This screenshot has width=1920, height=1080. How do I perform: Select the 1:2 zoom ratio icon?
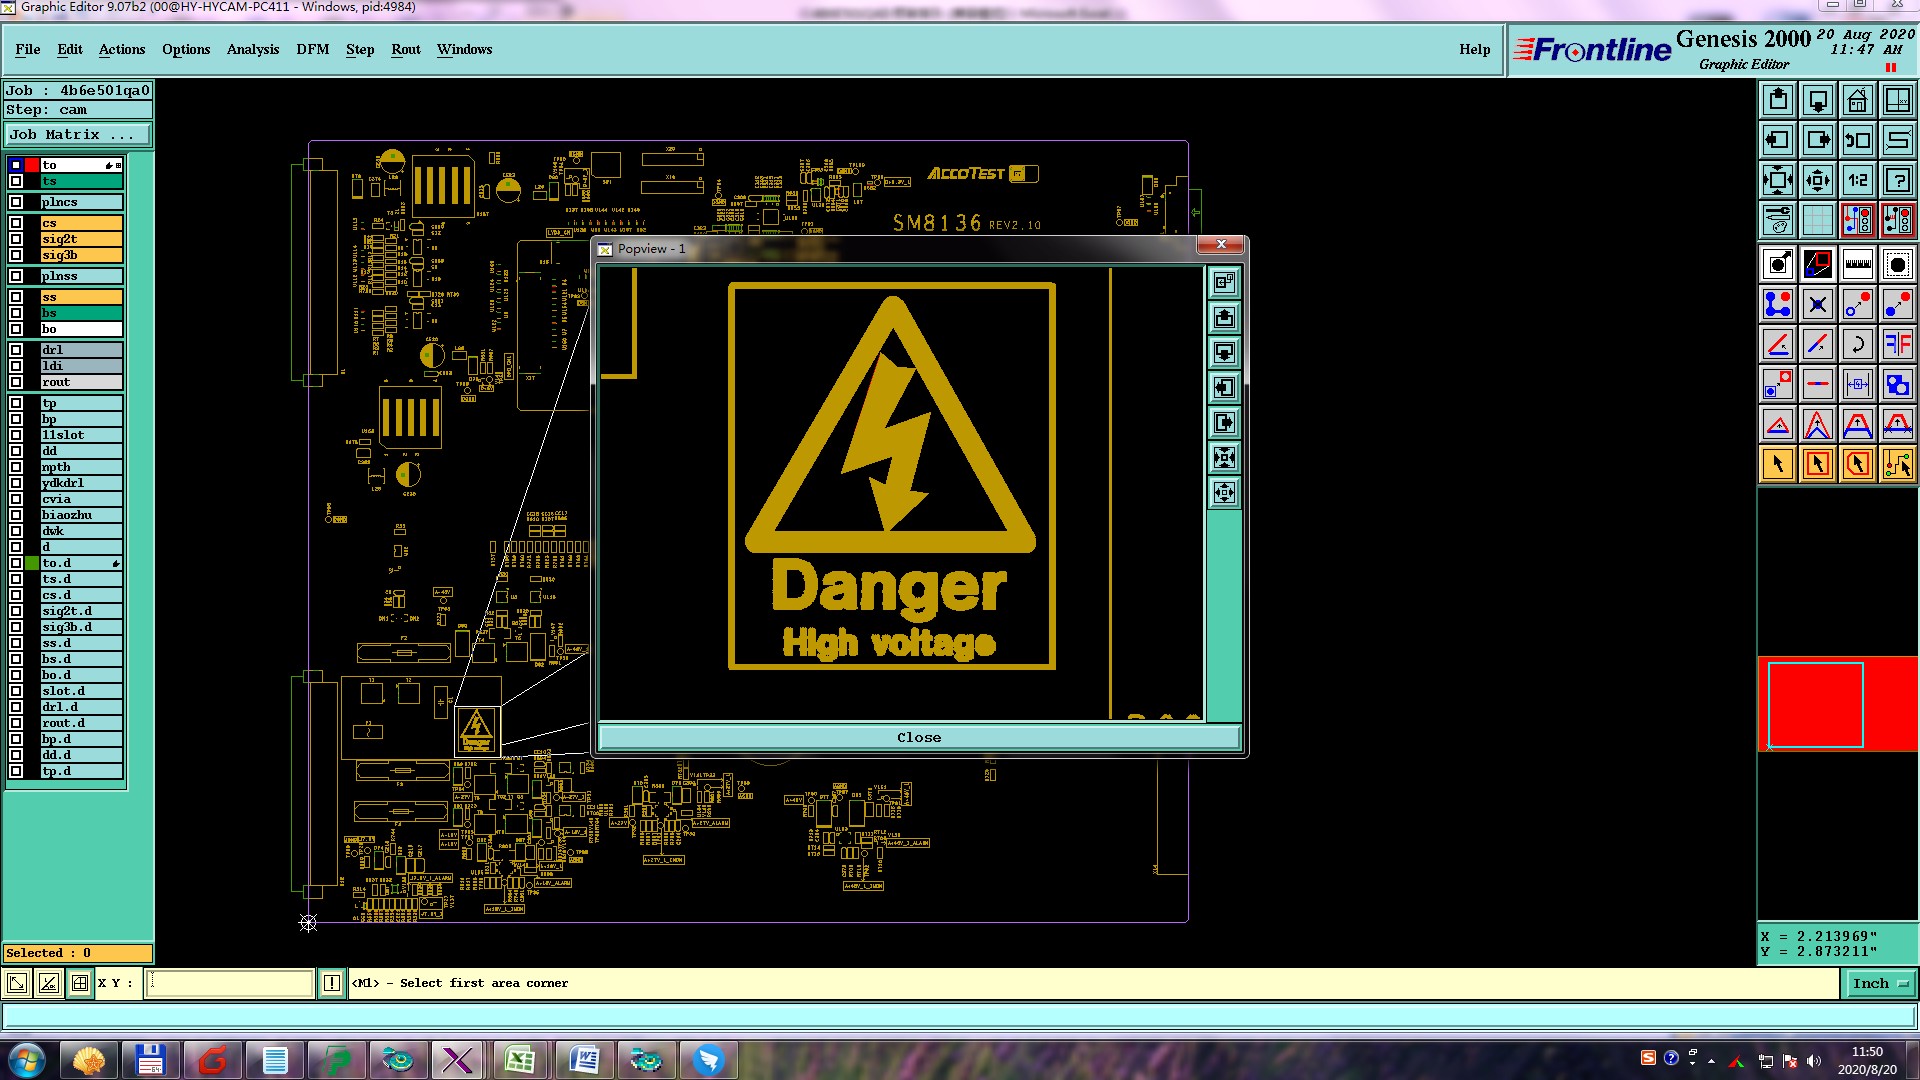(x=1857, y=180)
